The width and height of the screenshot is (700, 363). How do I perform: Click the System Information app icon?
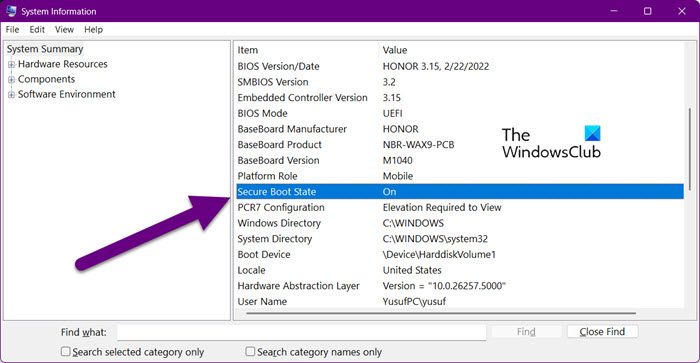11,11
